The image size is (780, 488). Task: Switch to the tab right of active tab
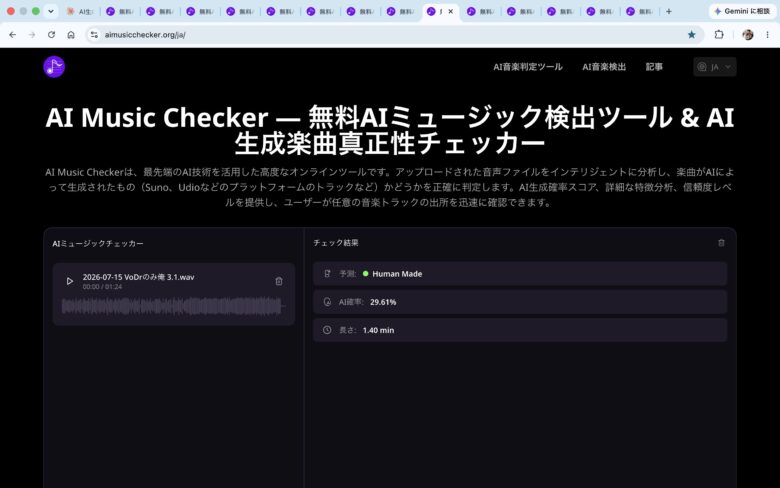pyautogui.click(x=481, y=11)
